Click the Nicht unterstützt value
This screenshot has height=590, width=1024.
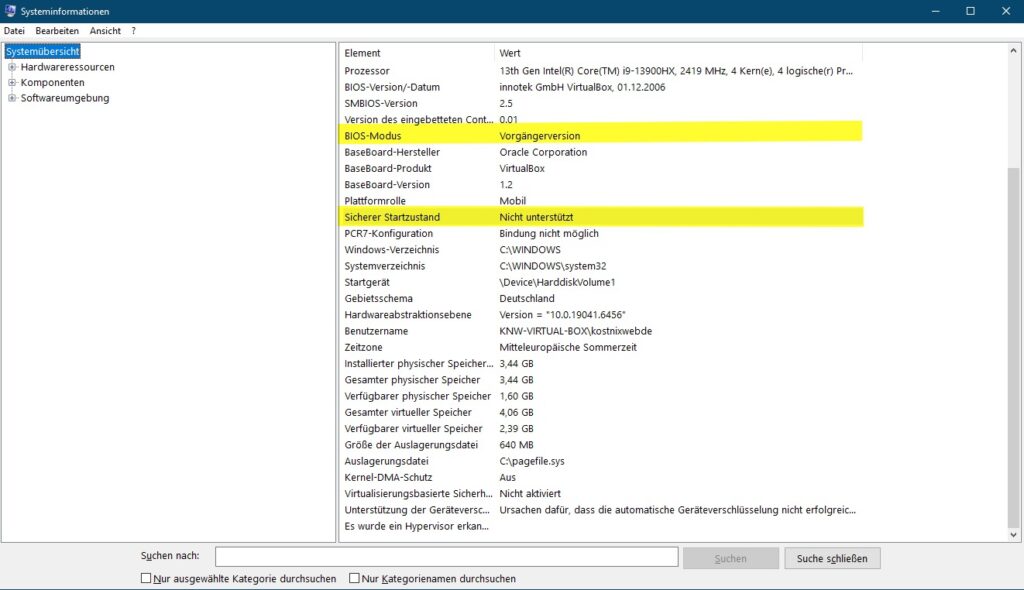click(x=536, y=217)
